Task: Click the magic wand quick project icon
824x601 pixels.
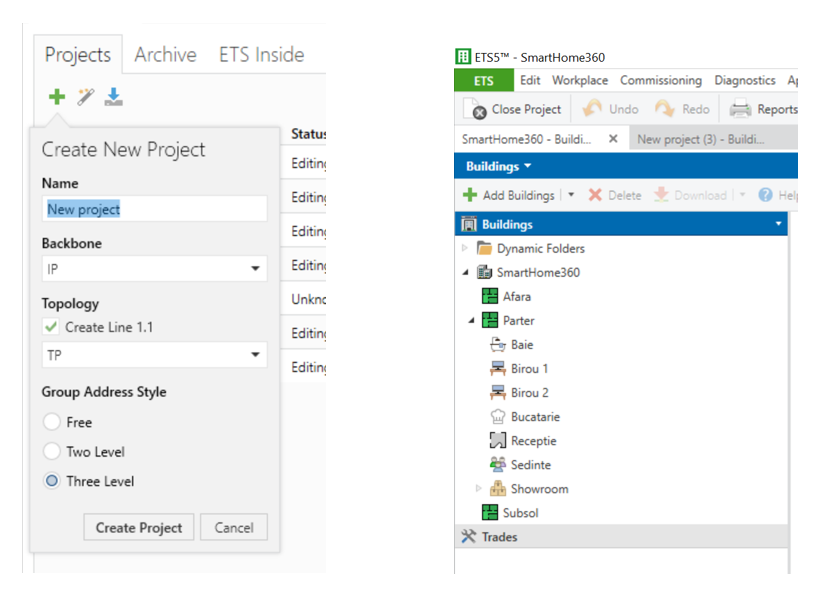Action: [85, 96]
